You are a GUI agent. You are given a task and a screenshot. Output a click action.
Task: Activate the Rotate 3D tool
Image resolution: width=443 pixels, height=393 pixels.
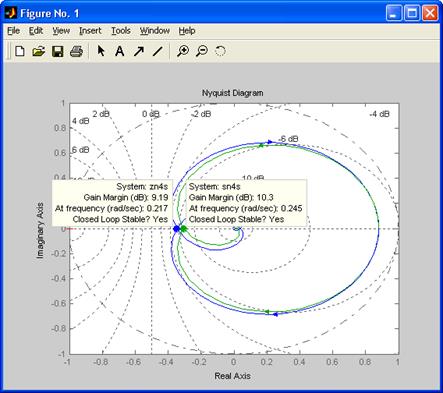point(220,51)
